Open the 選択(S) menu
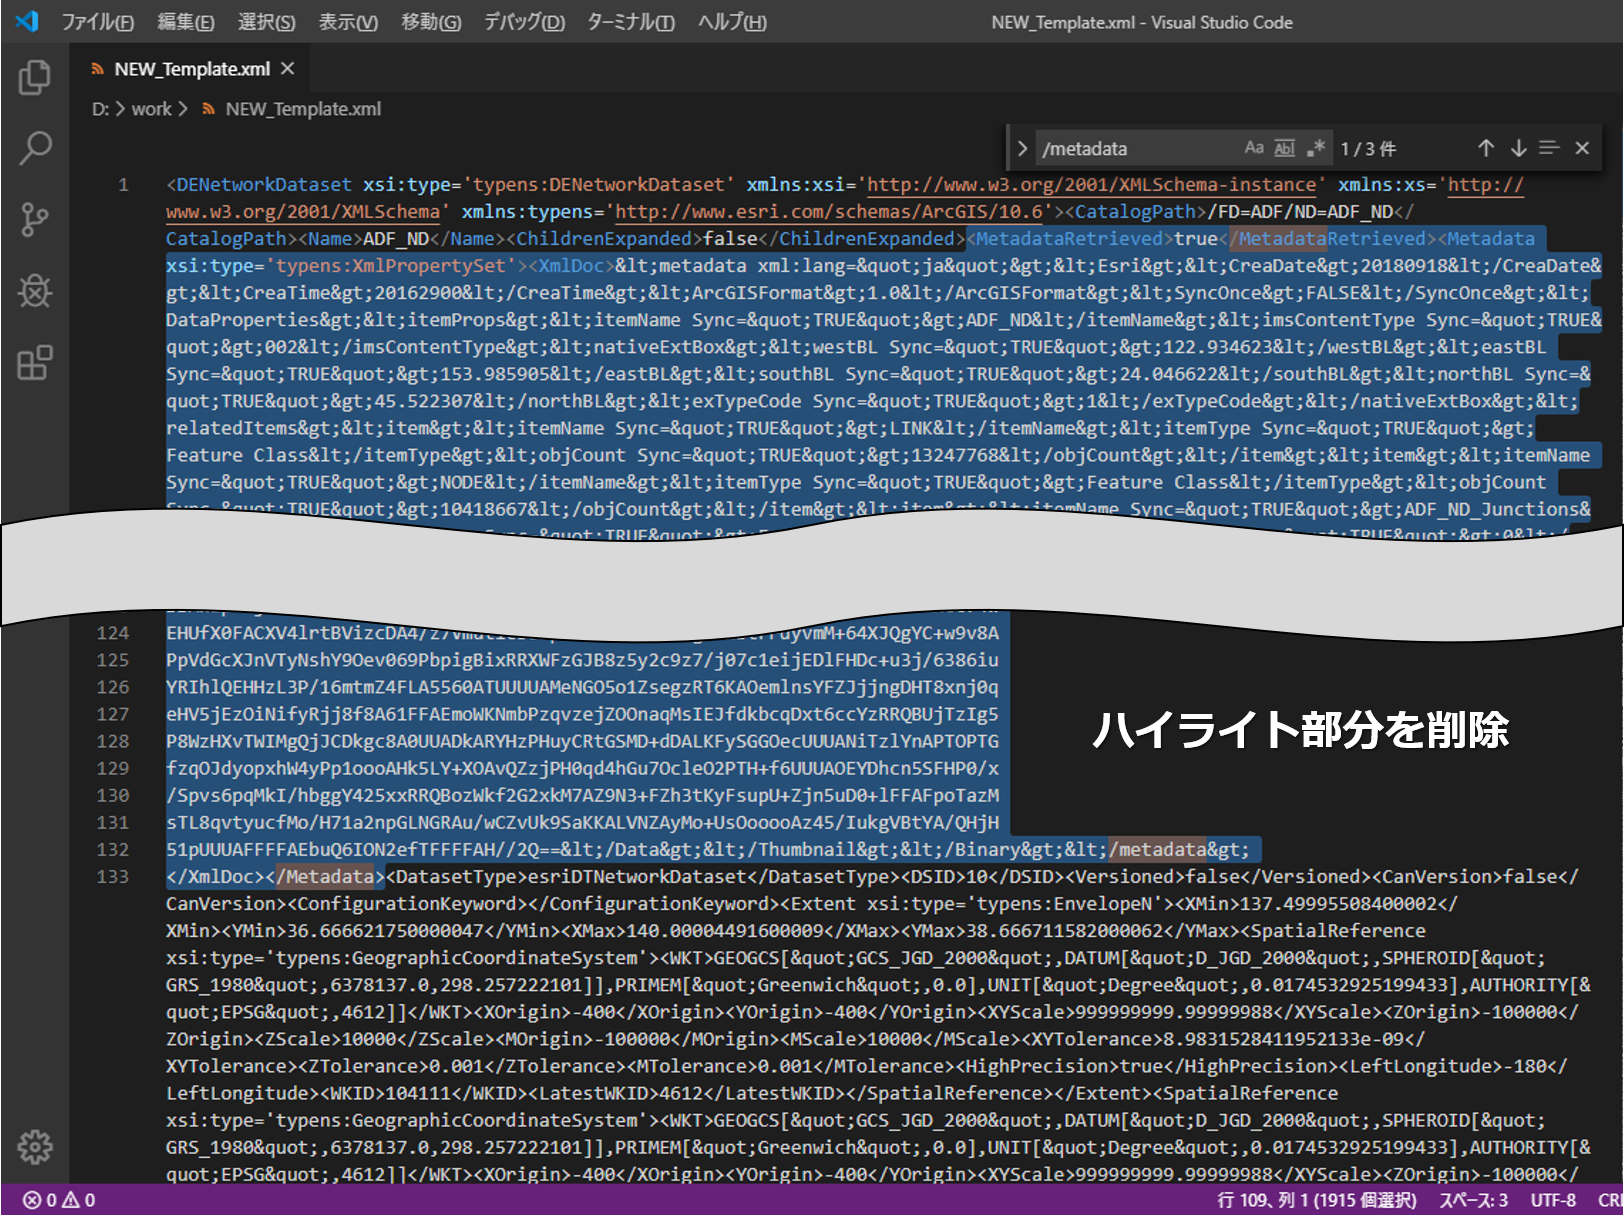The width and height of the screenshot is (1624, 1215). point(267,22)
